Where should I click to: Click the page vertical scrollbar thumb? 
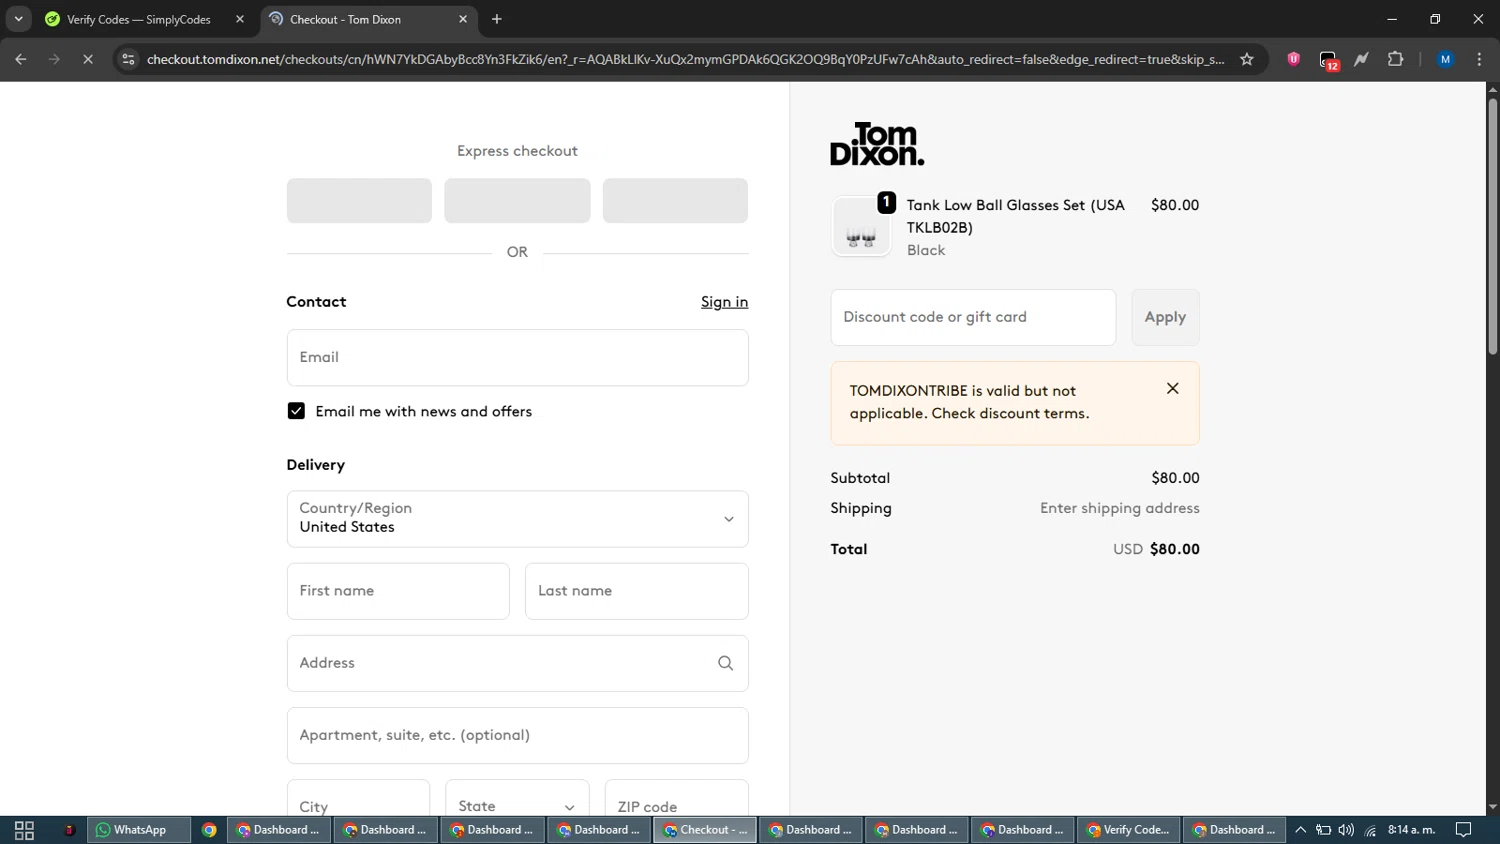(1492, 226)
